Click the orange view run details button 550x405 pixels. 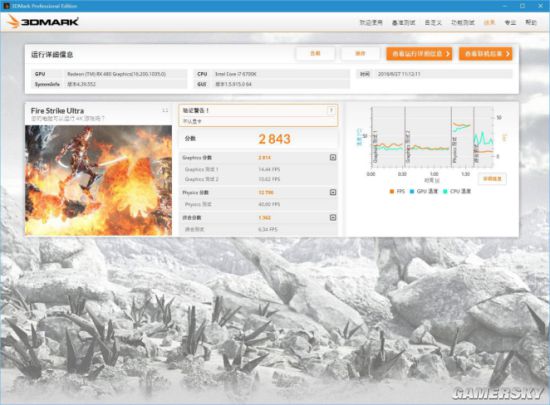click(x=419, y=54)
